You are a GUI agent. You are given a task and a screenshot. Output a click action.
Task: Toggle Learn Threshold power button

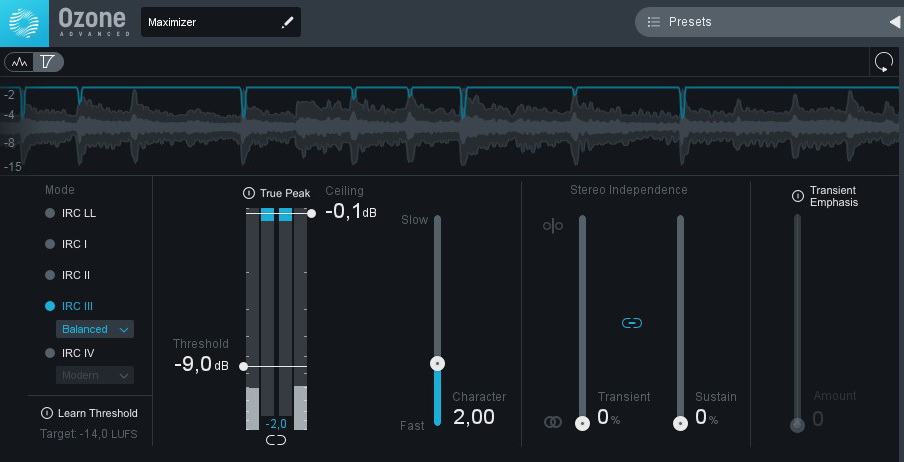tap(47, 413)
